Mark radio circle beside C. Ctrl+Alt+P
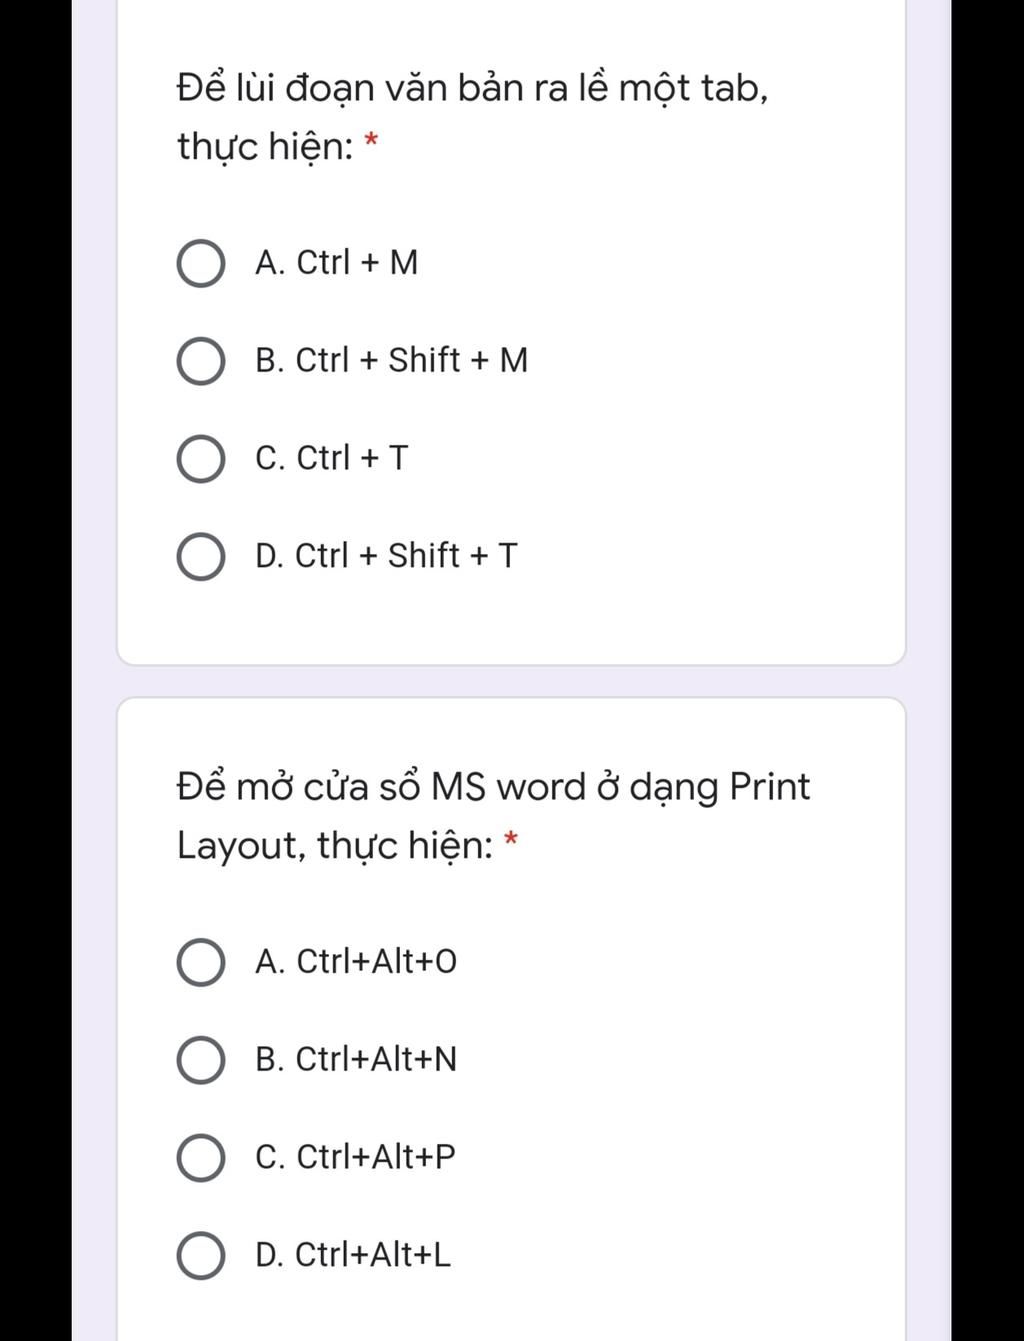Viewport: 1024px width, 1341px height. click(x=200, y=1158)
